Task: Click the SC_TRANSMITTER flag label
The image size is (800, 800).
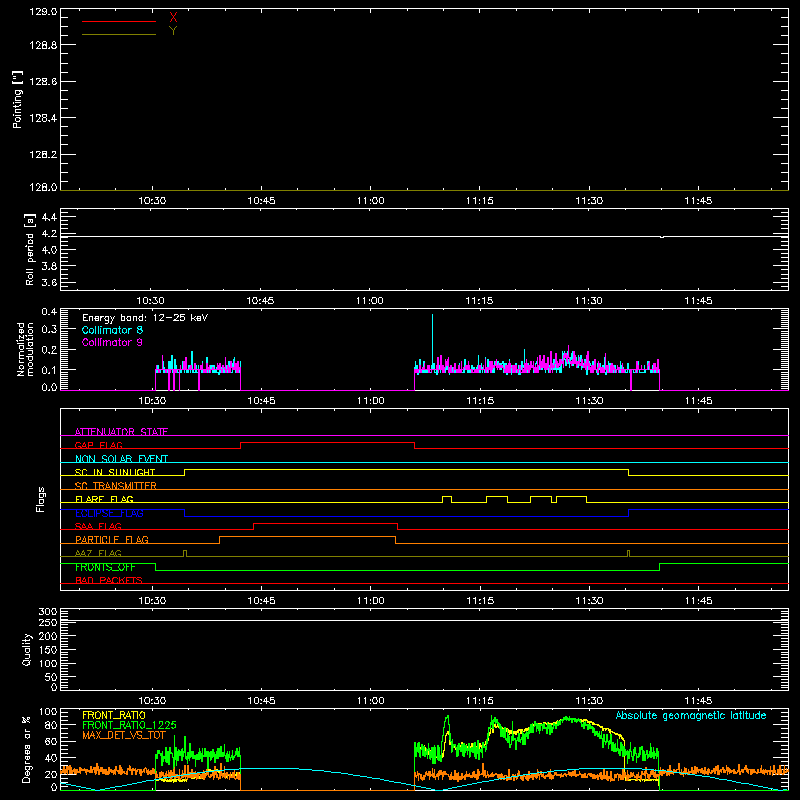Action: coord(116,485)
